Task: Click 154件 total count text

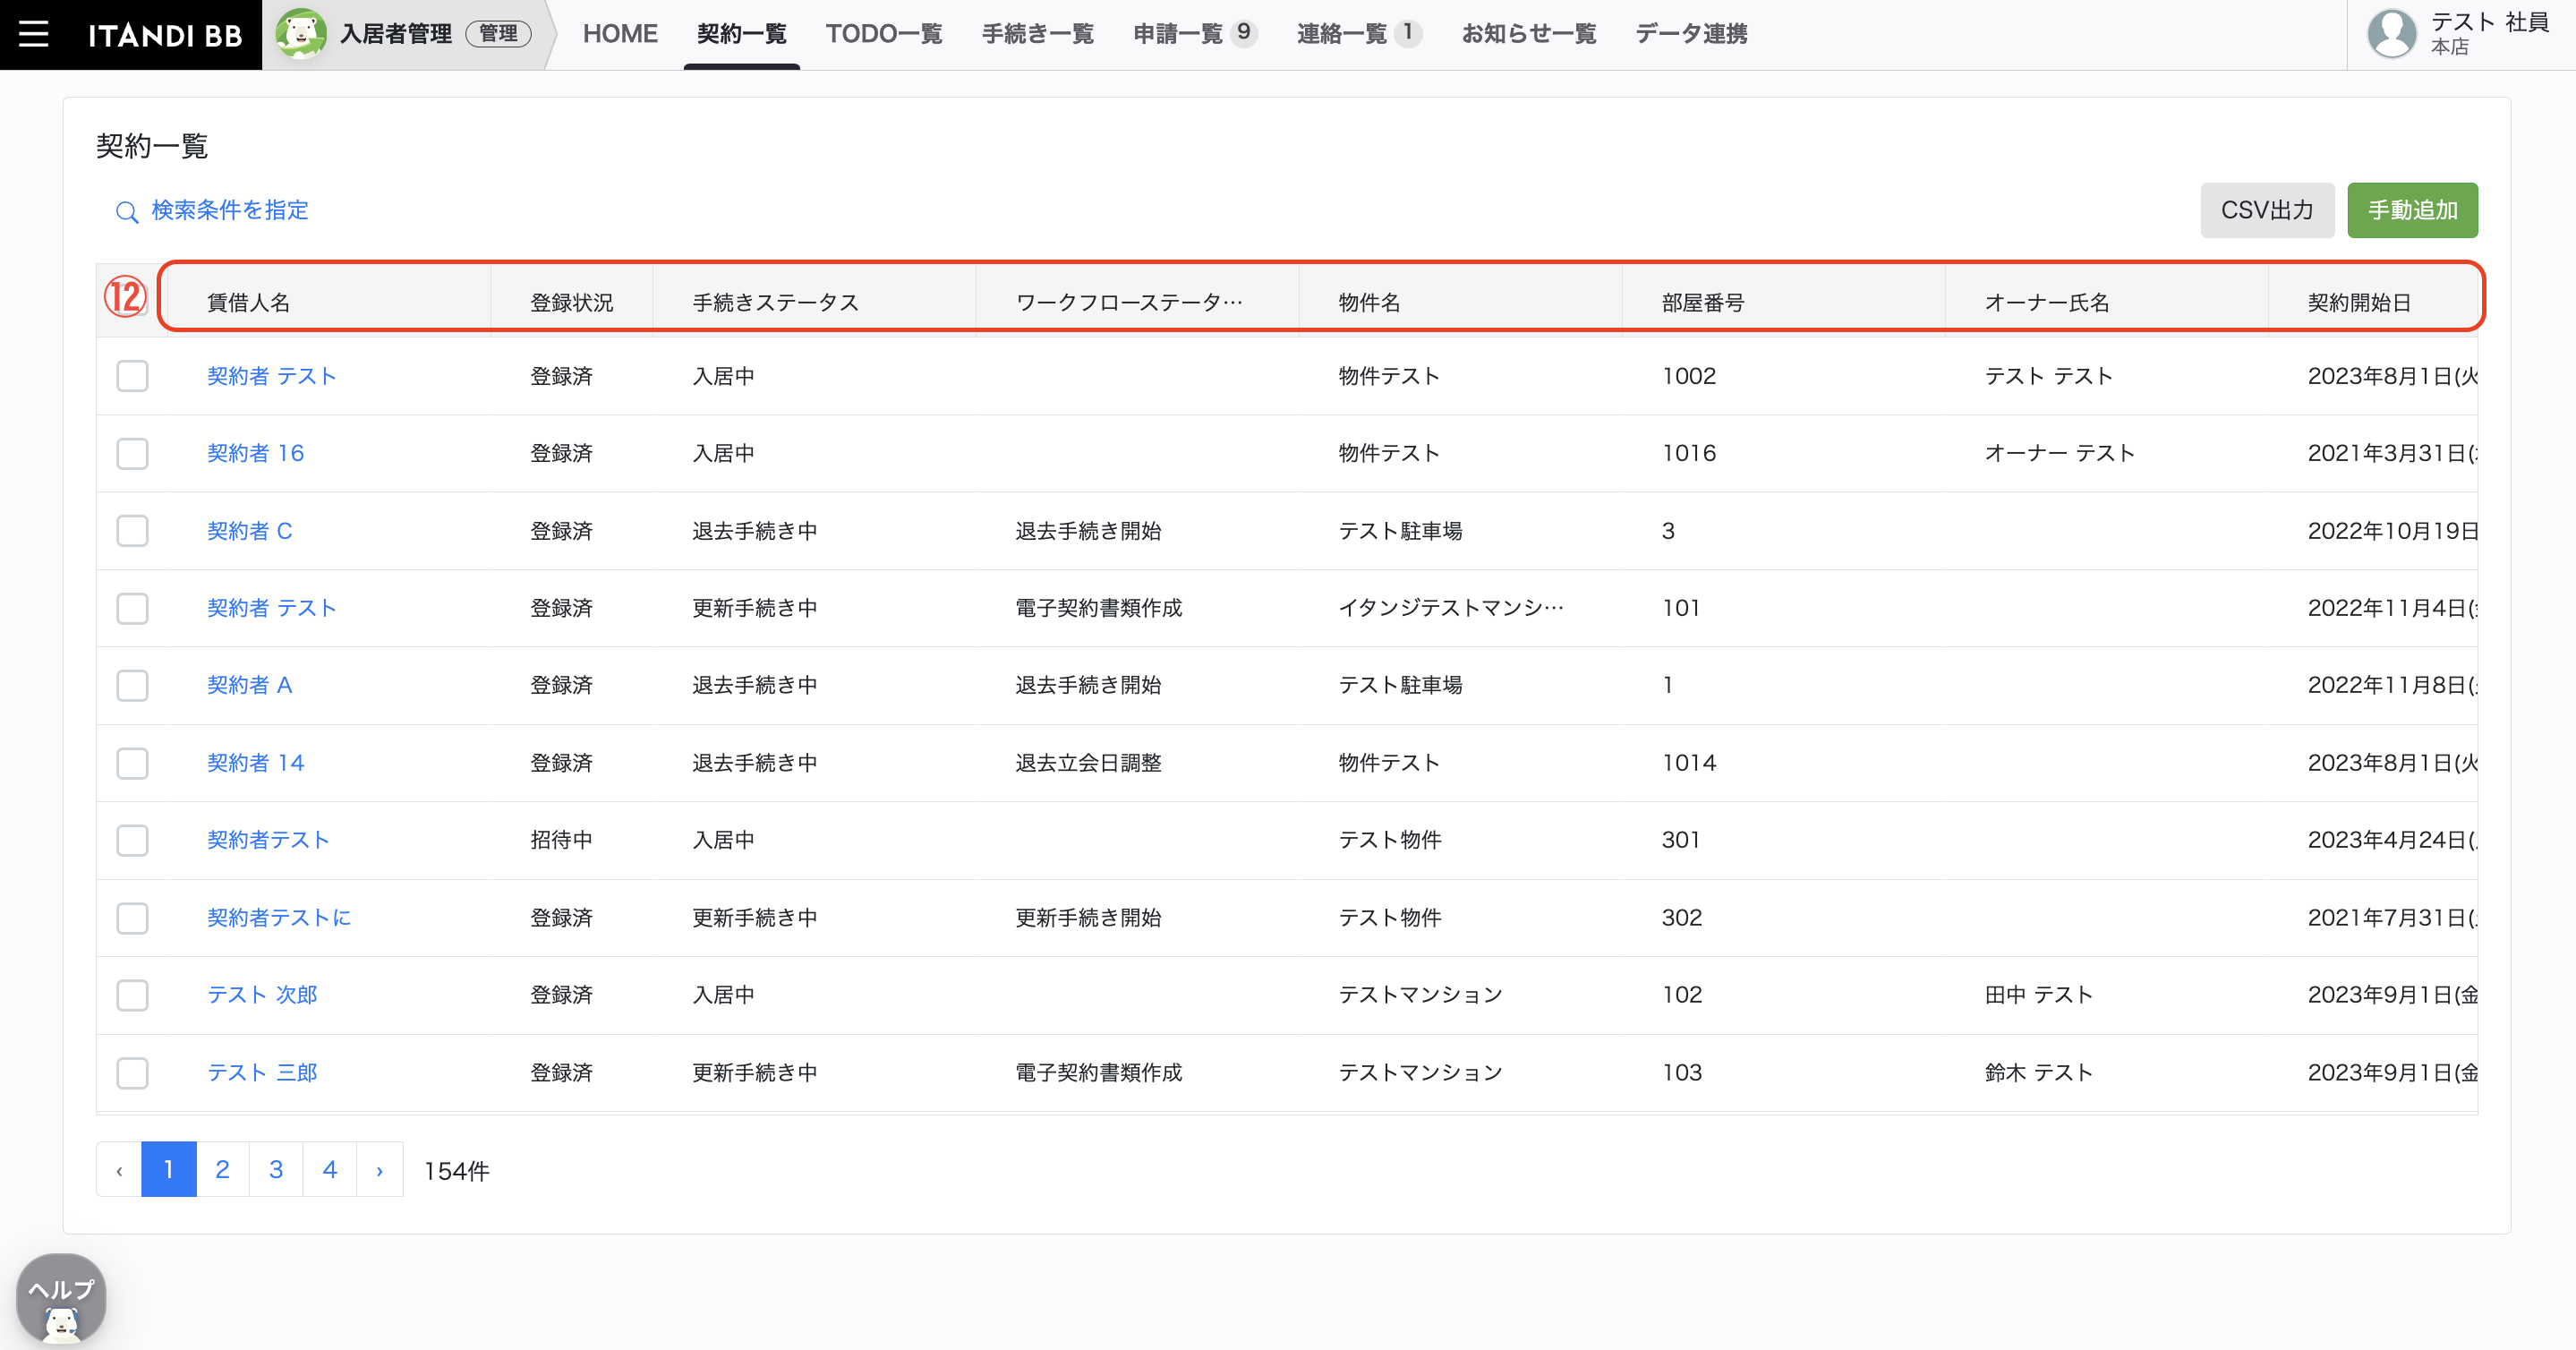Action: pyautogui.click(x=457, y=1171)
